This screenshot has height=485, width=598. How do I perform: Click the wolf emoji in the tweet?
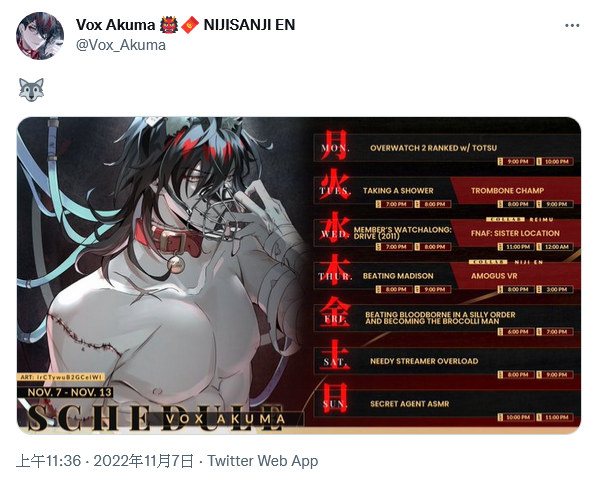(31, 90)
